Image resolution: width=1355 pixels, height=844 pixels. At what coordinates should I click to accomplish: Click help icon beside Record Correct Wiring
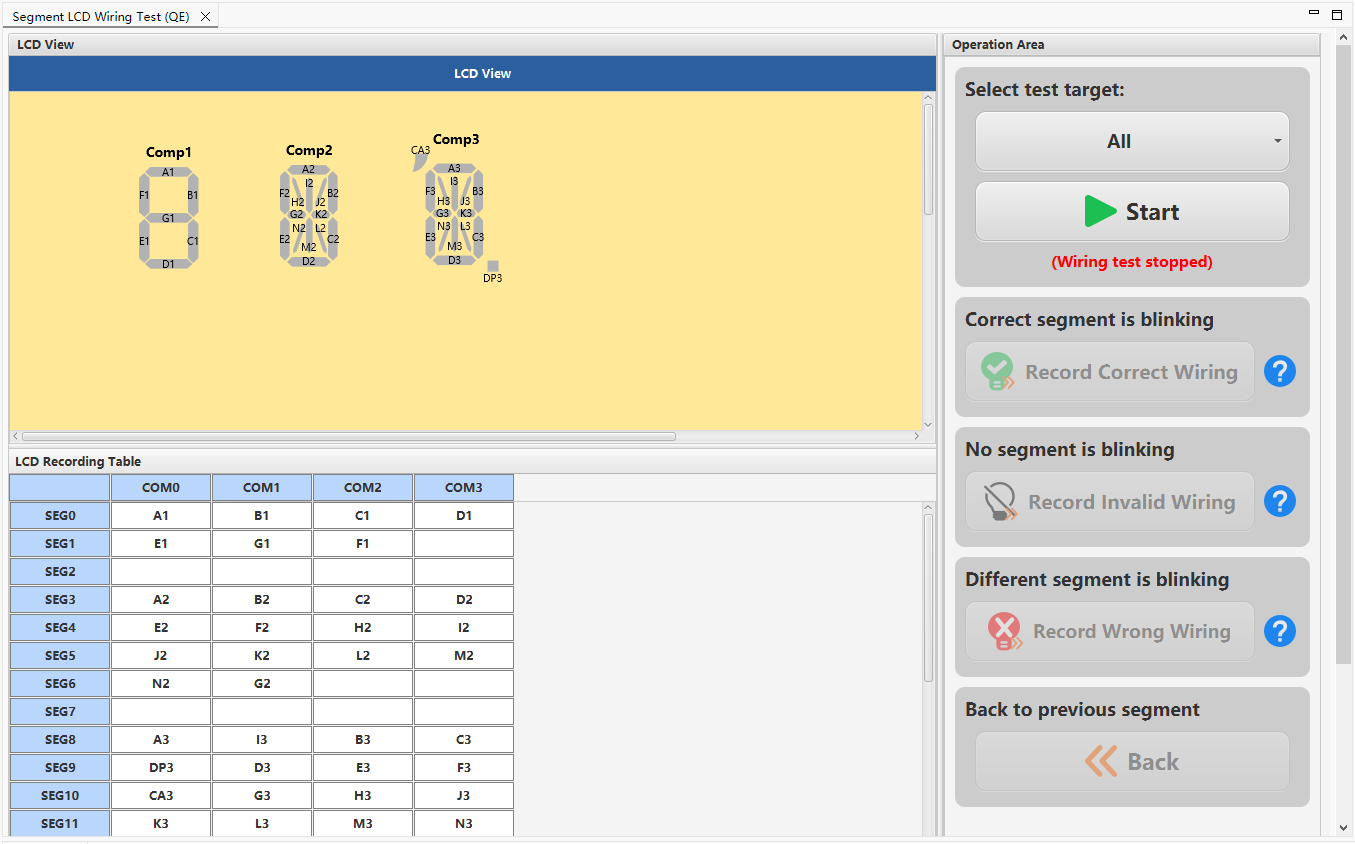click(1279, 372)
